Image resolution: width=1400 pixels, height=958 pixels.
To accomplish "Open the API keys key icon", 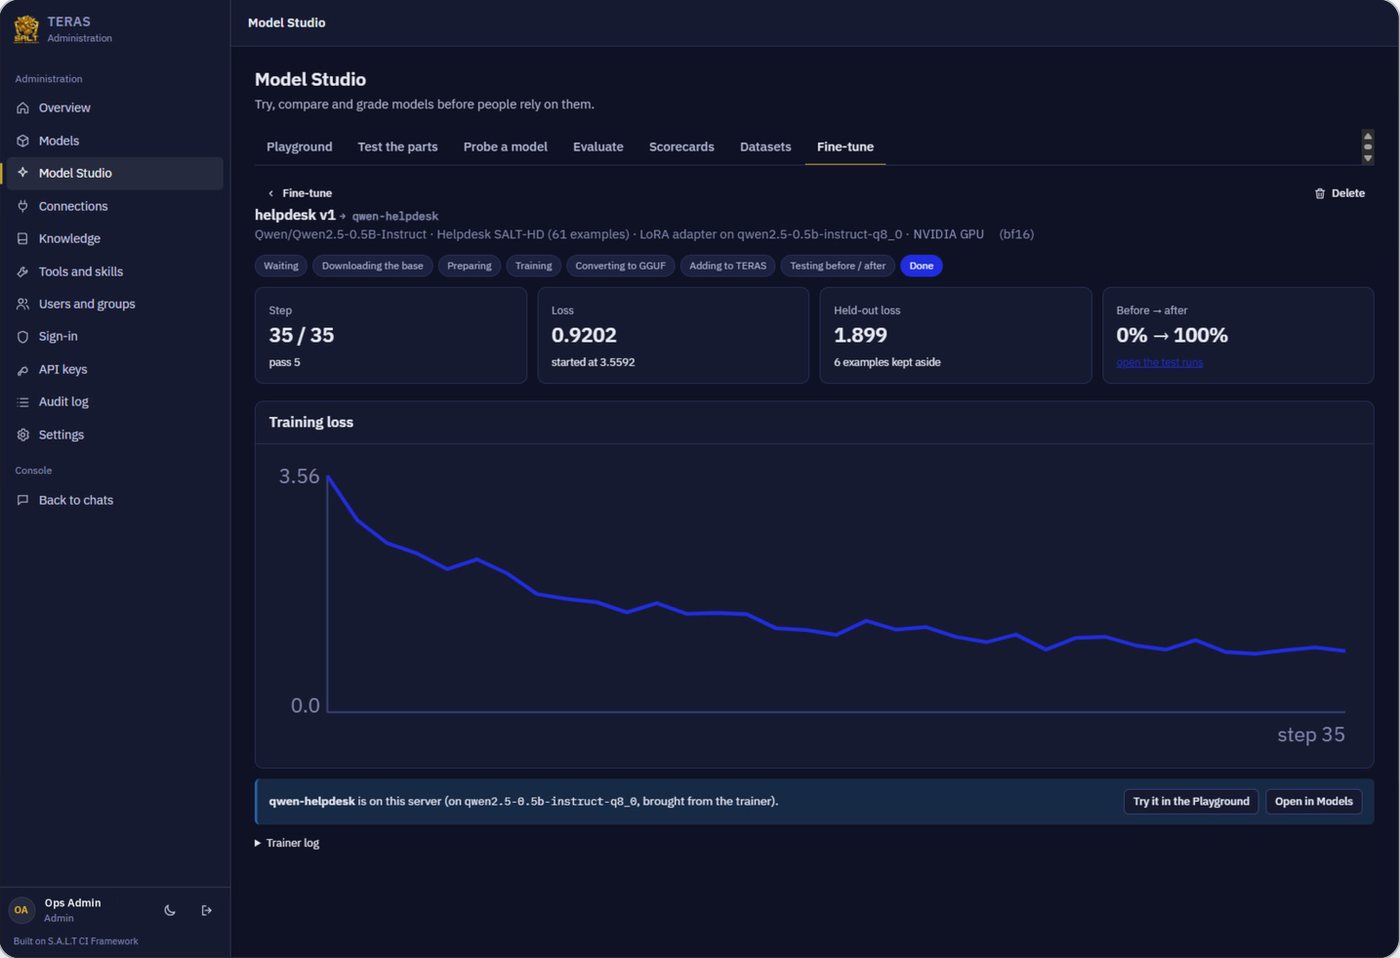I will 23,370.
